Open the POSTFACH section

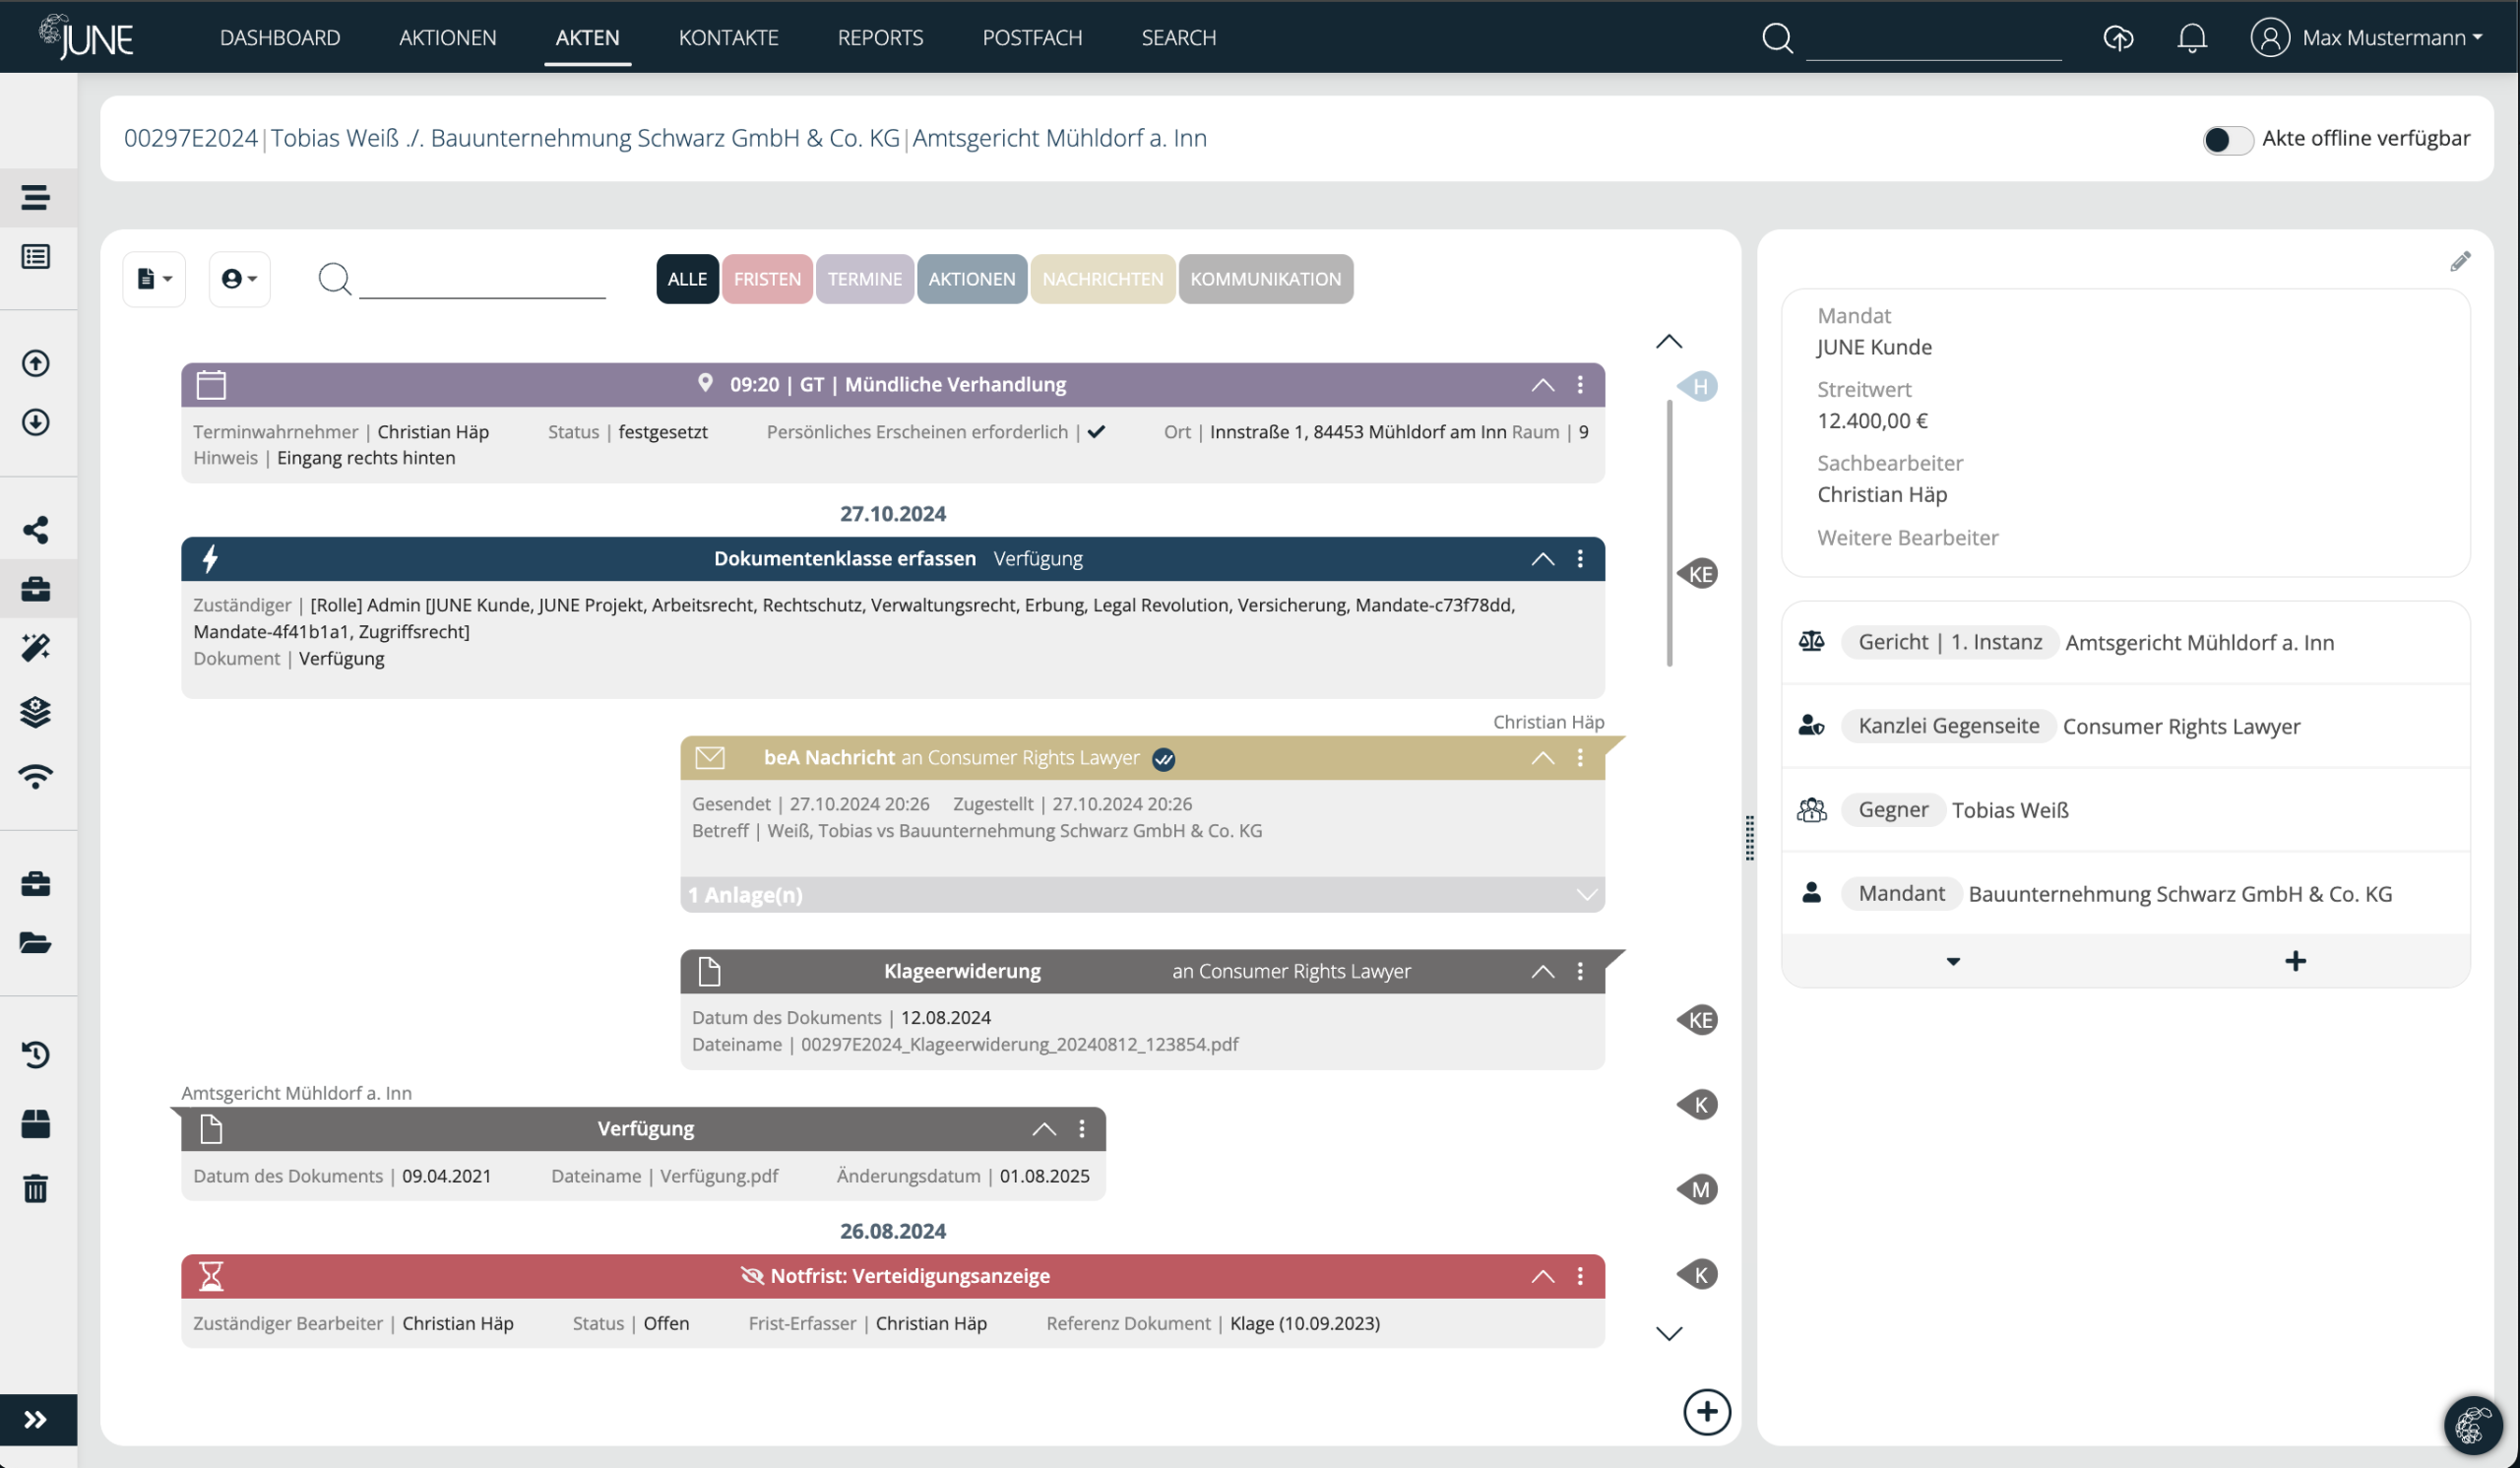tap(1033, 38)
